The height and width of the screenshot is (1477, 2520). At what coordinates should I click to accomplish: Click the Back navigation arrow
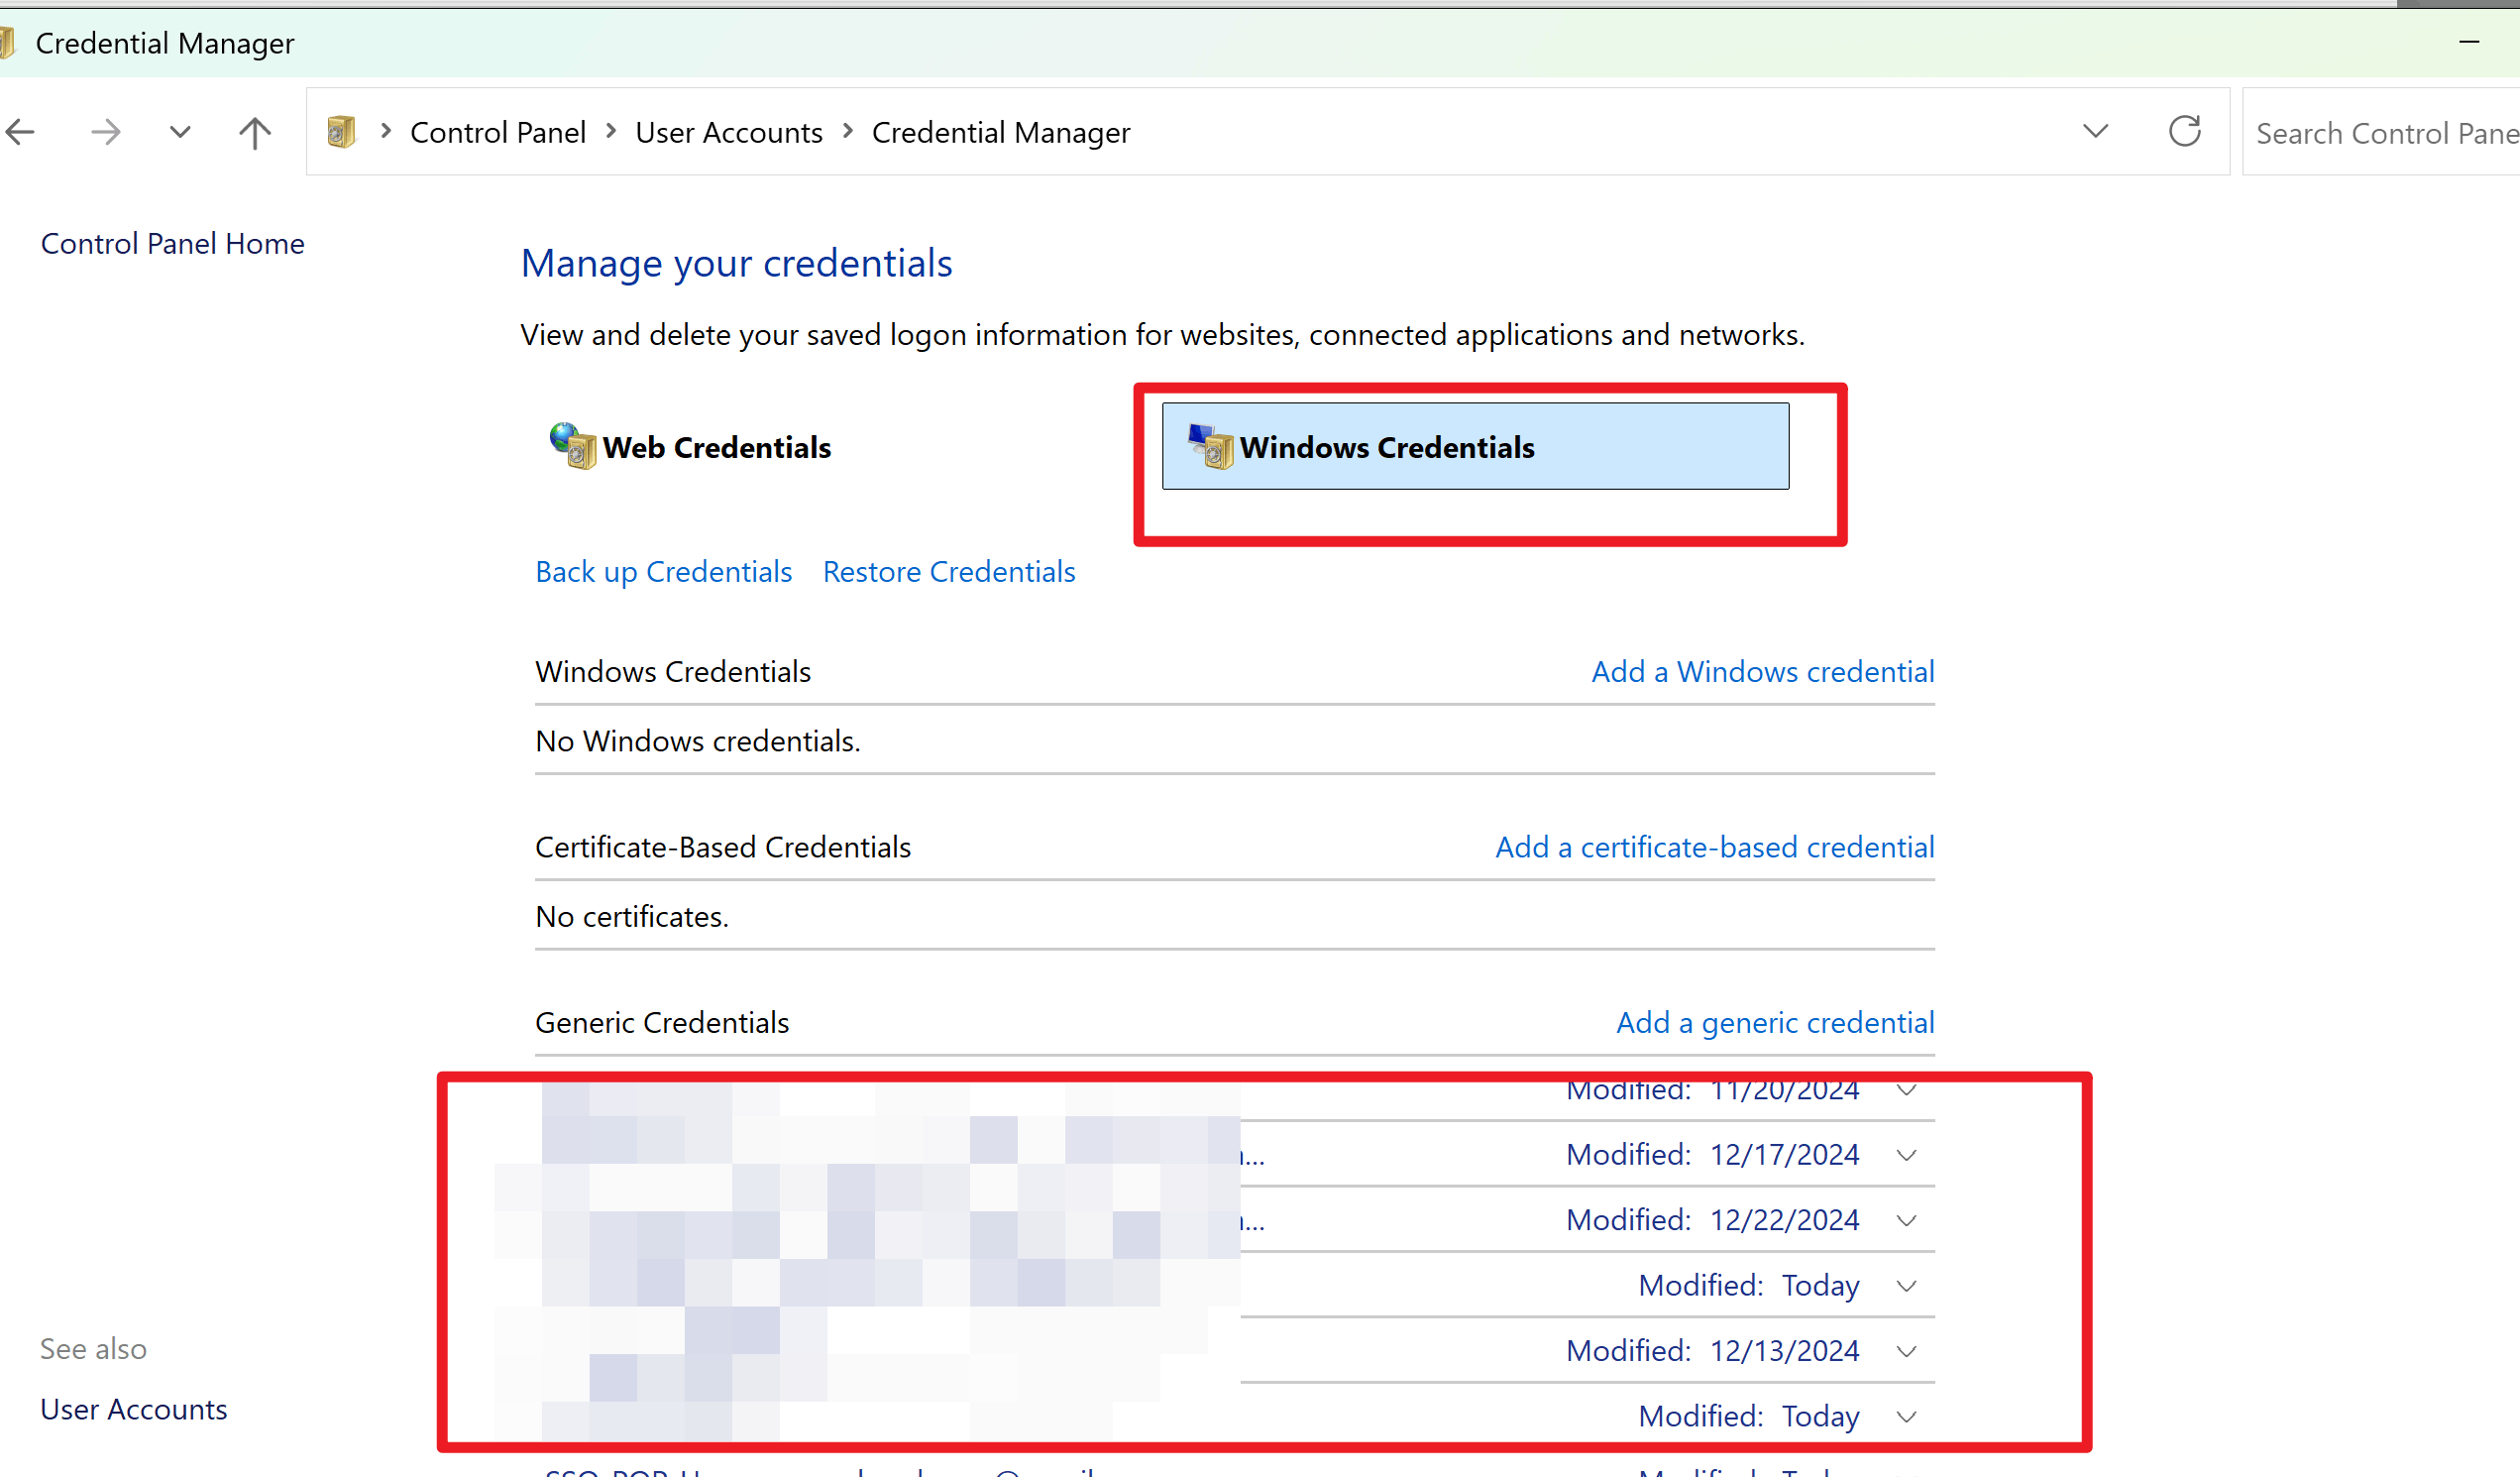[x=20, y=132]
